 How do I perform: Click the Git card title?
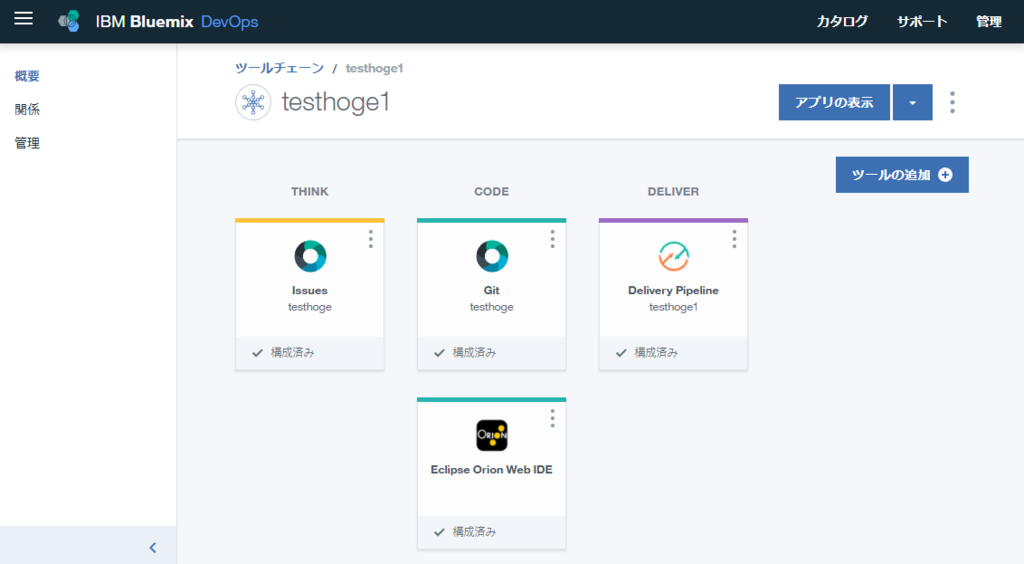(x=492, y=290)
